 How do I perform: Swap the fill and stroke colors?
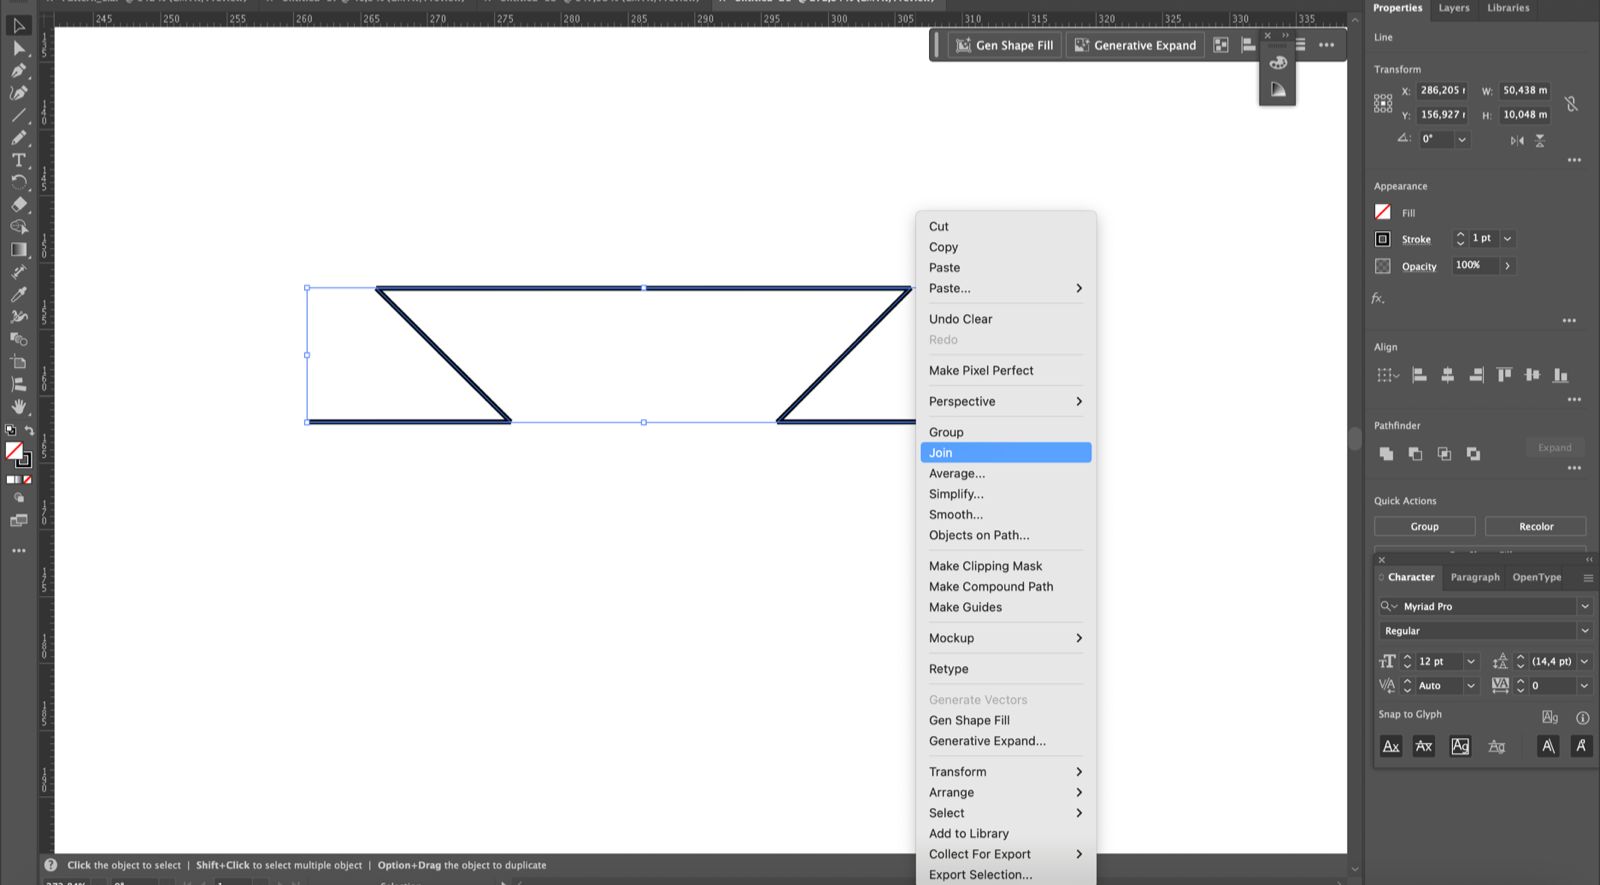(29, 431)
